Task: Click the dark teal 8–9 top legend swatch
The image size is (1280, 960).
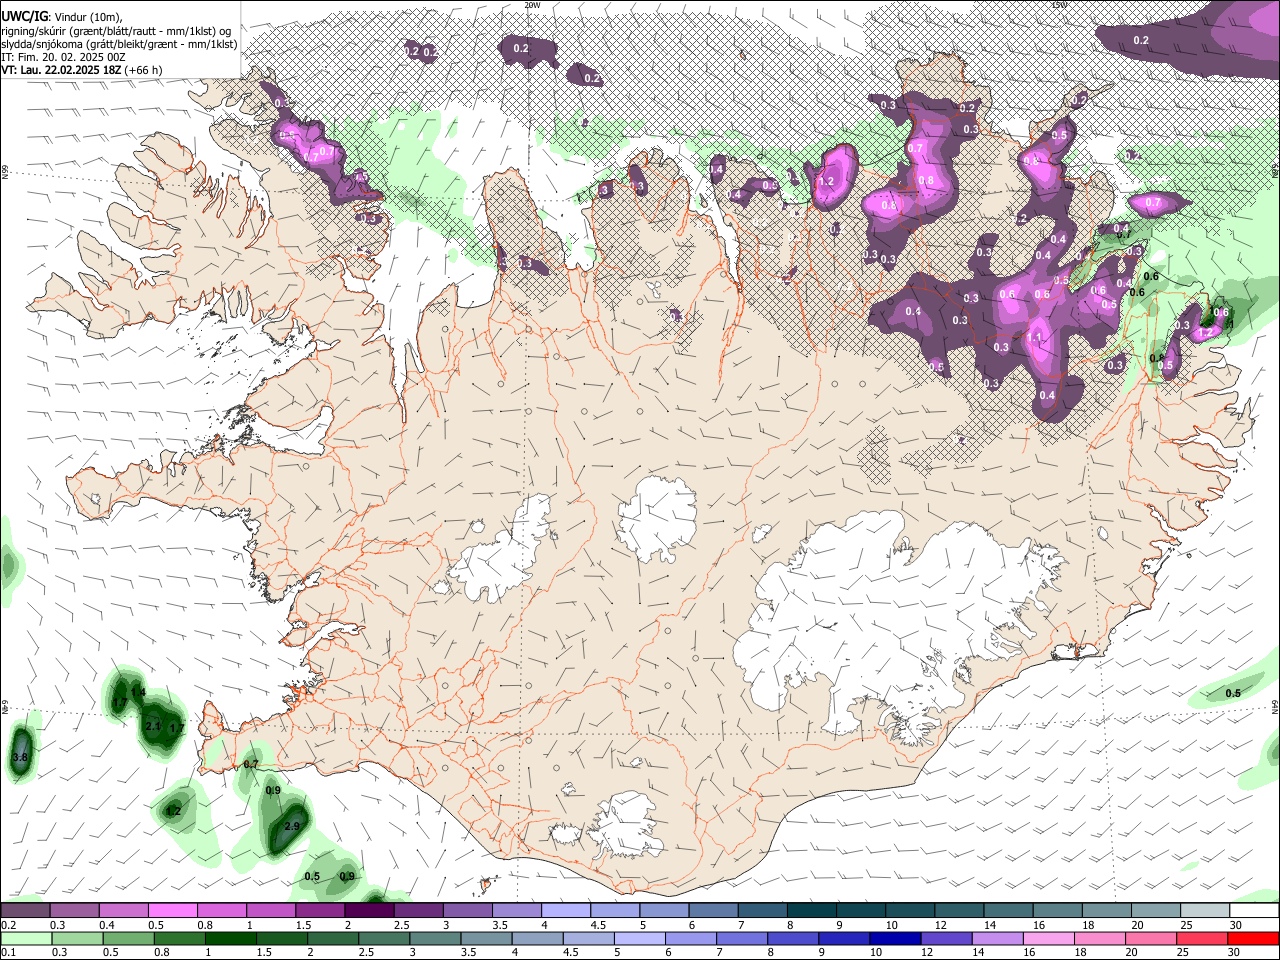Action: [812, 910]
